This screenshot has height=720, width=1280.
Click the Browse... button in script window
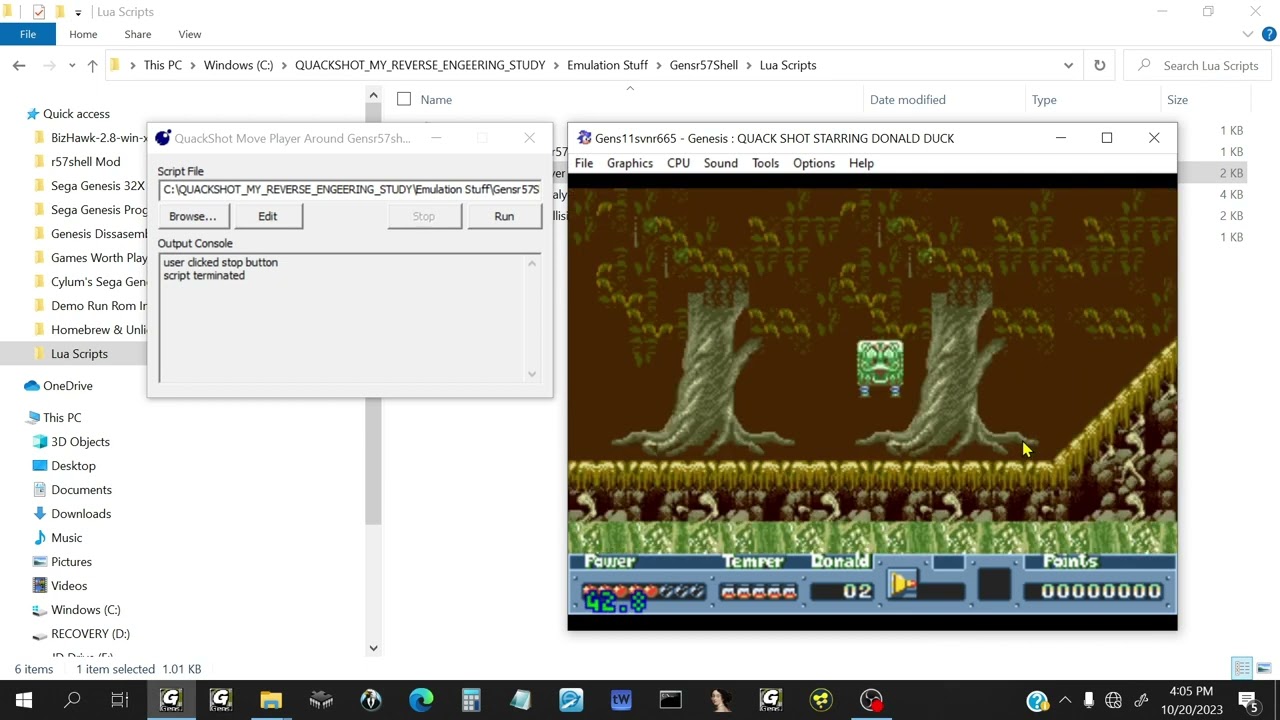coord(193,216)
